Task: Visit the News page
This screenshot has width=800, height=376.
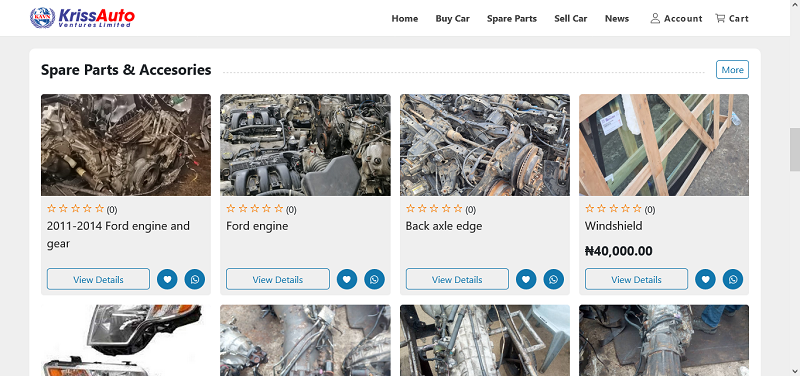Action: (x=617, y=18)
